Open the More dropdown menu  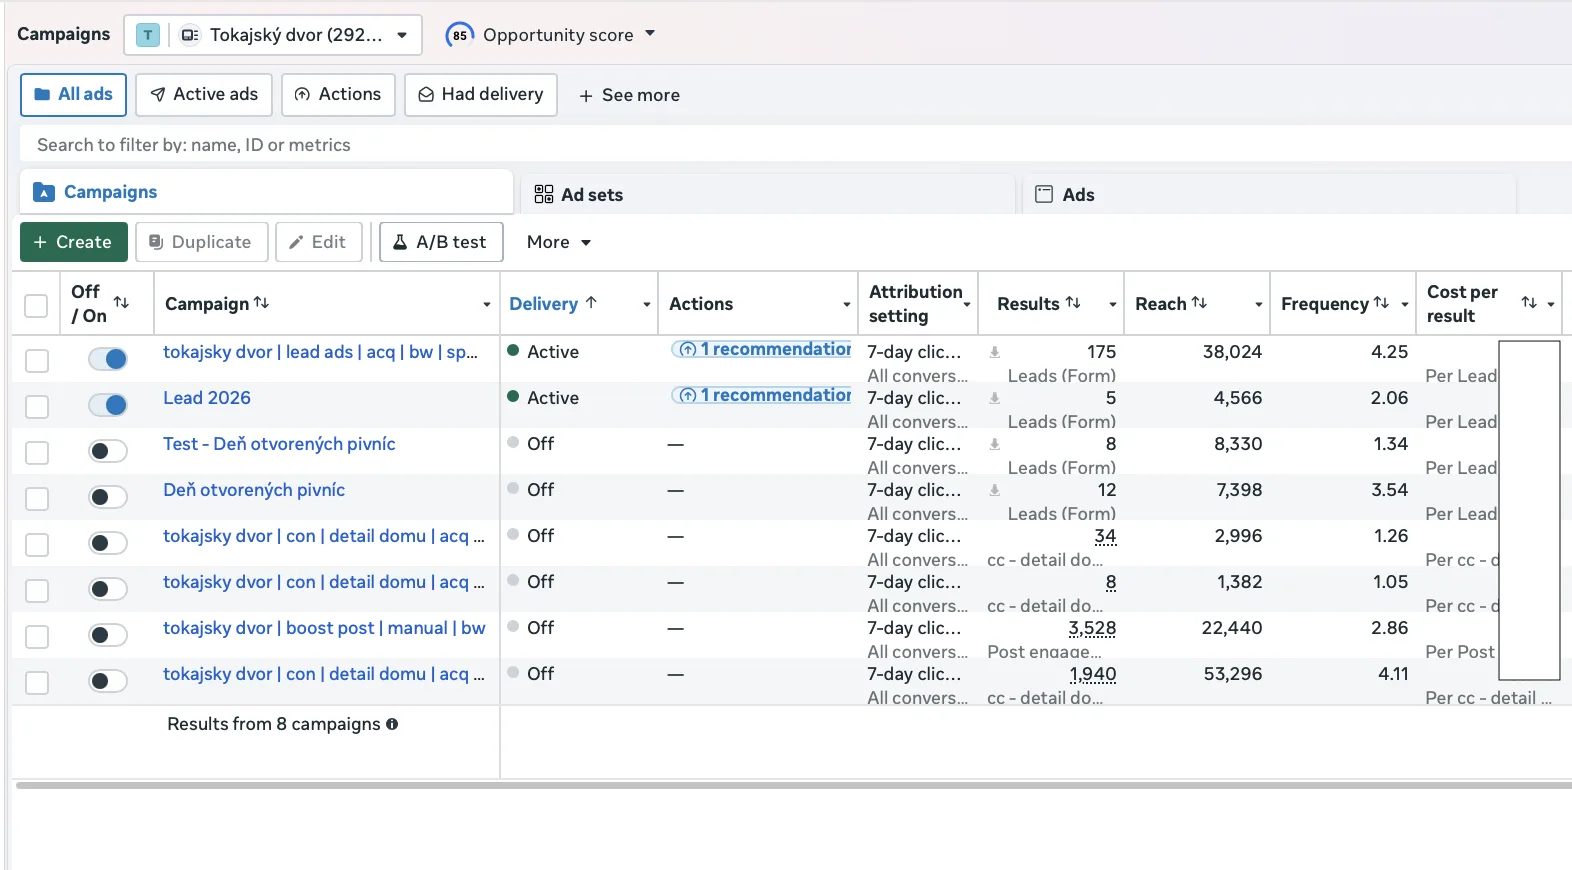(x=559, y=242)
